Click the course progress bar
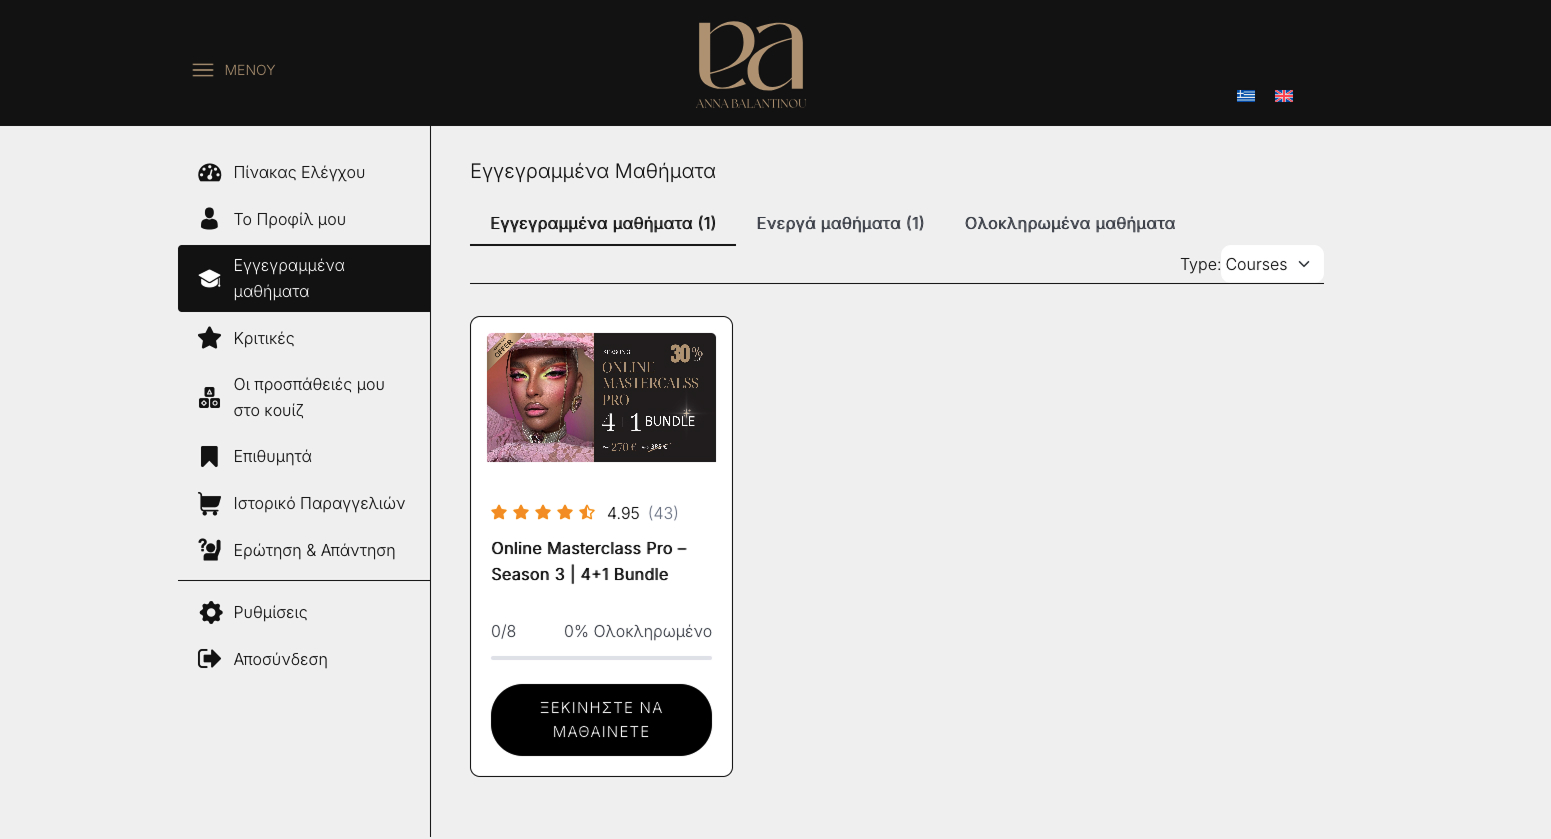The height and width of the screenshot is (839, 1551). [601, 658]
